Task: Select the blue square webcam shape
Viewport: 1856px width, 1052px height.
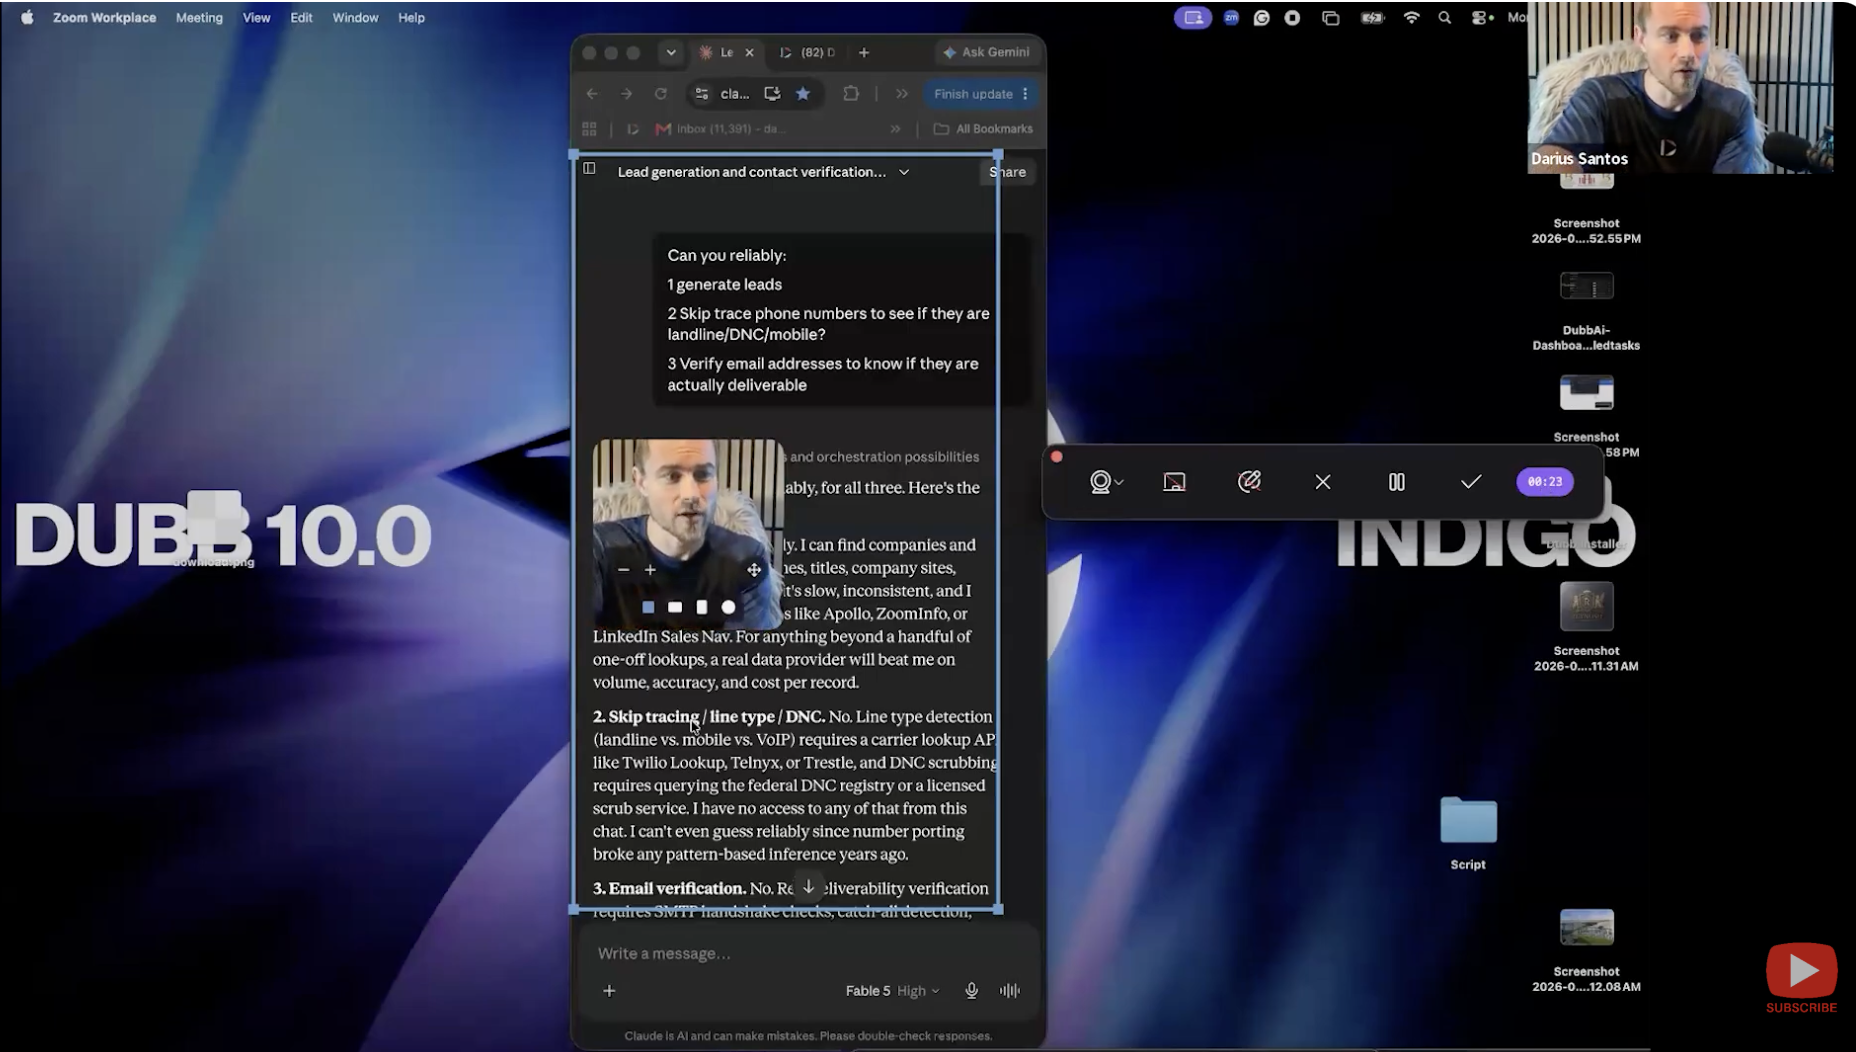Action: [x=648, y=607]
